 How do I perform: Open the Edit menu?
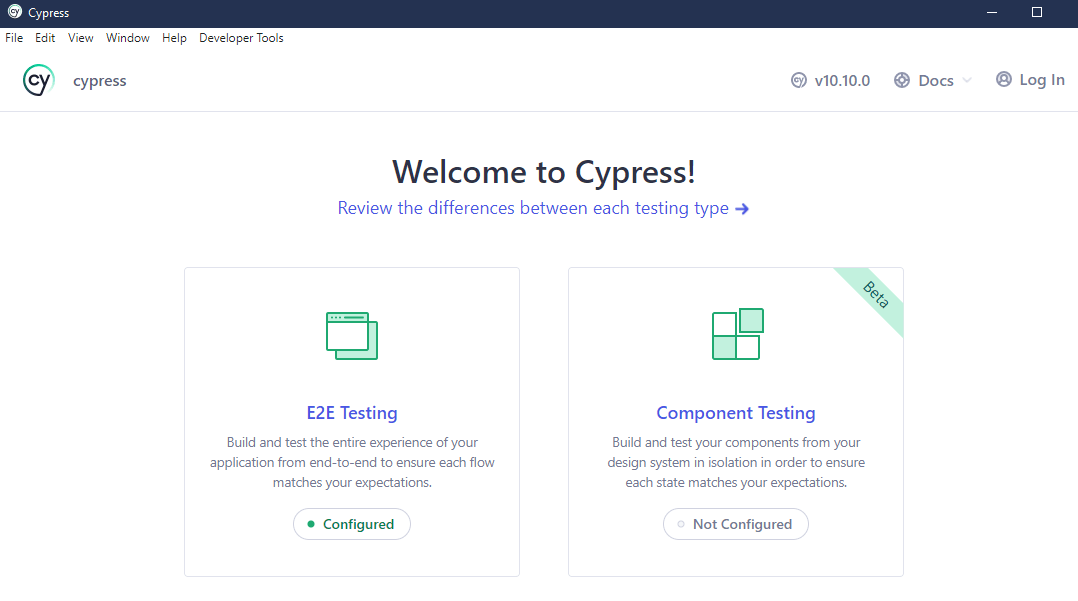[45, 38]
